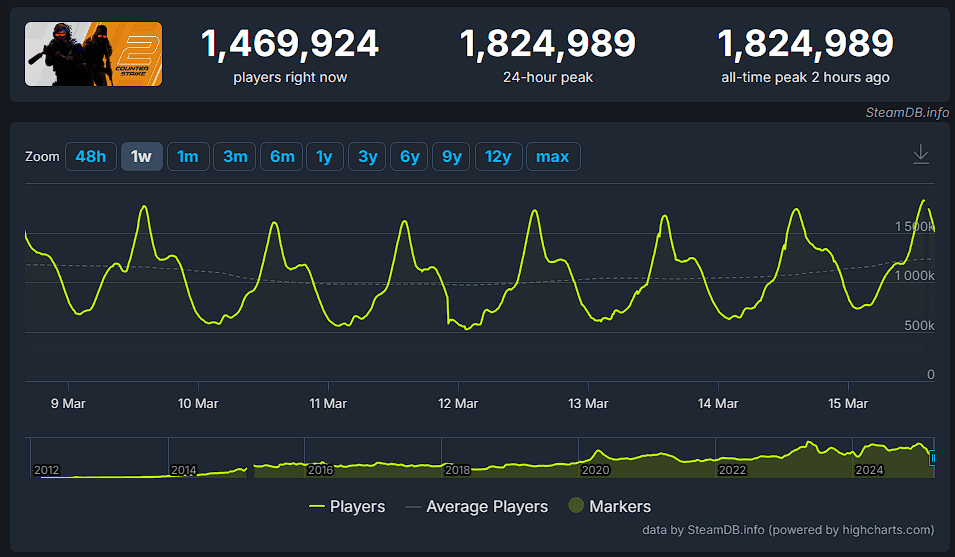Switch to 6y zoom view
The height and width of the screenshot is (557, 955).
click(410, 157)
